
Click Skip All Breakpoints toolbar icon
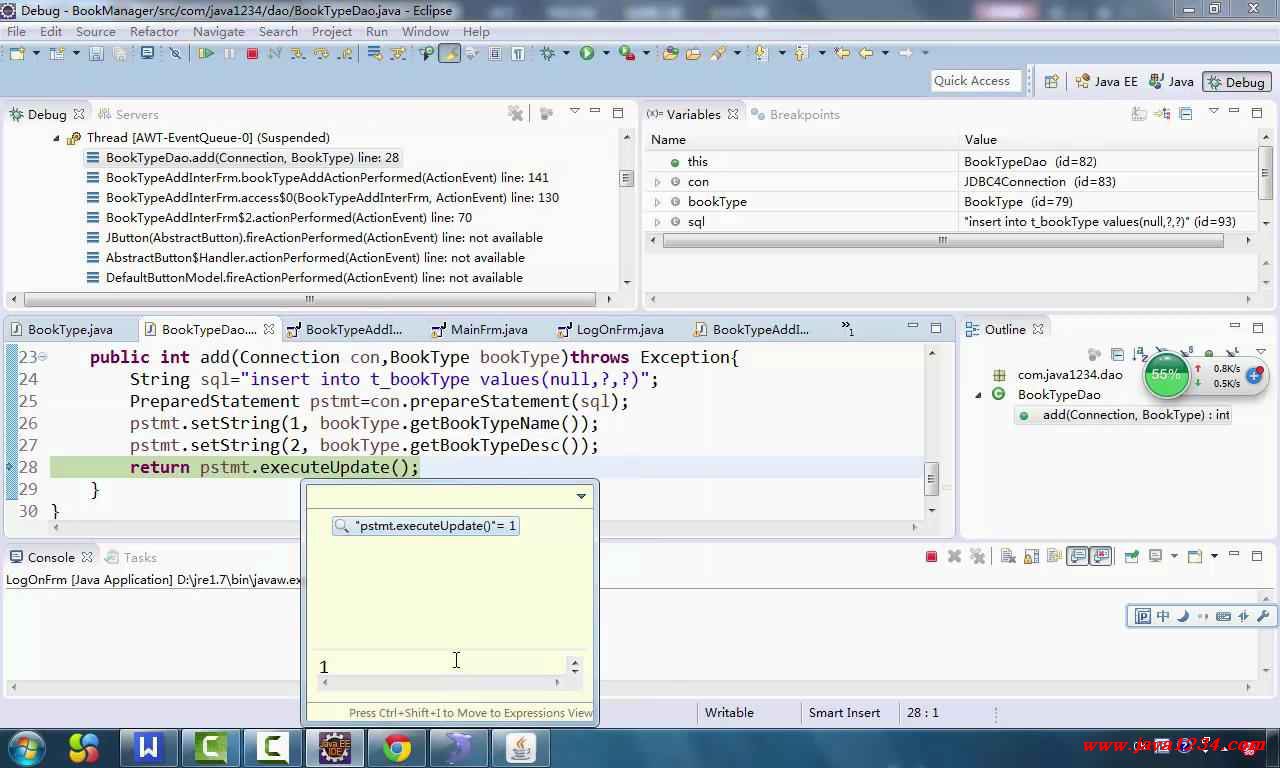pos(175,53)
